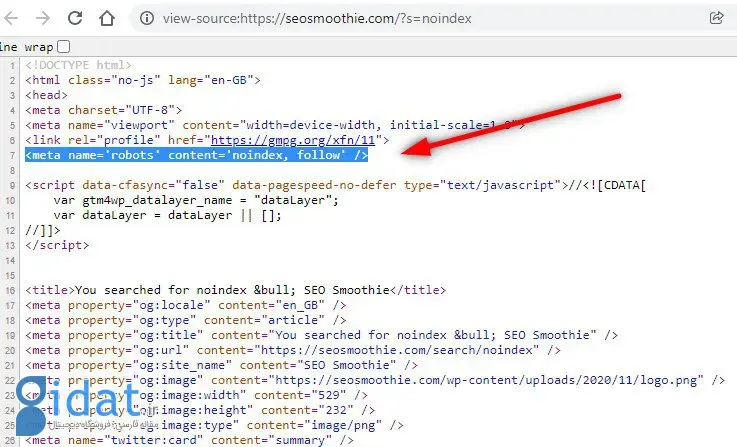Click the meta charset UTF-8 line
Viewport: 737px width, 447px height.
tap(103, 110)
